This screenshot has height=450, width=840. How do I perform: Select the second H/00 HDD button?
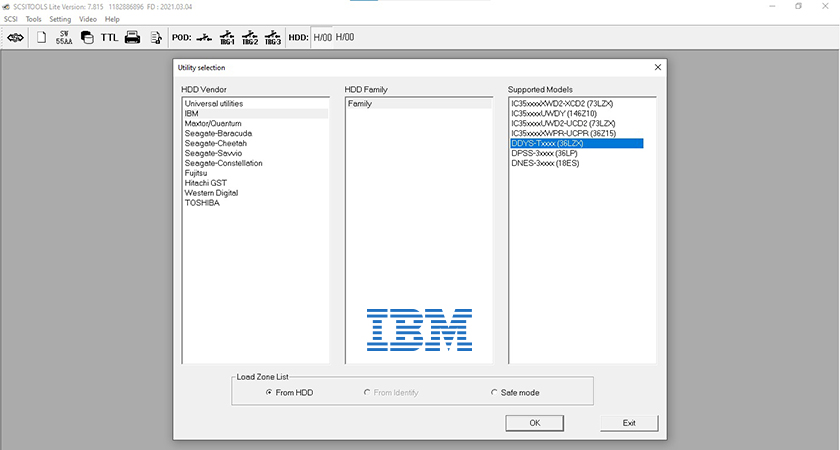coord(345,38)
